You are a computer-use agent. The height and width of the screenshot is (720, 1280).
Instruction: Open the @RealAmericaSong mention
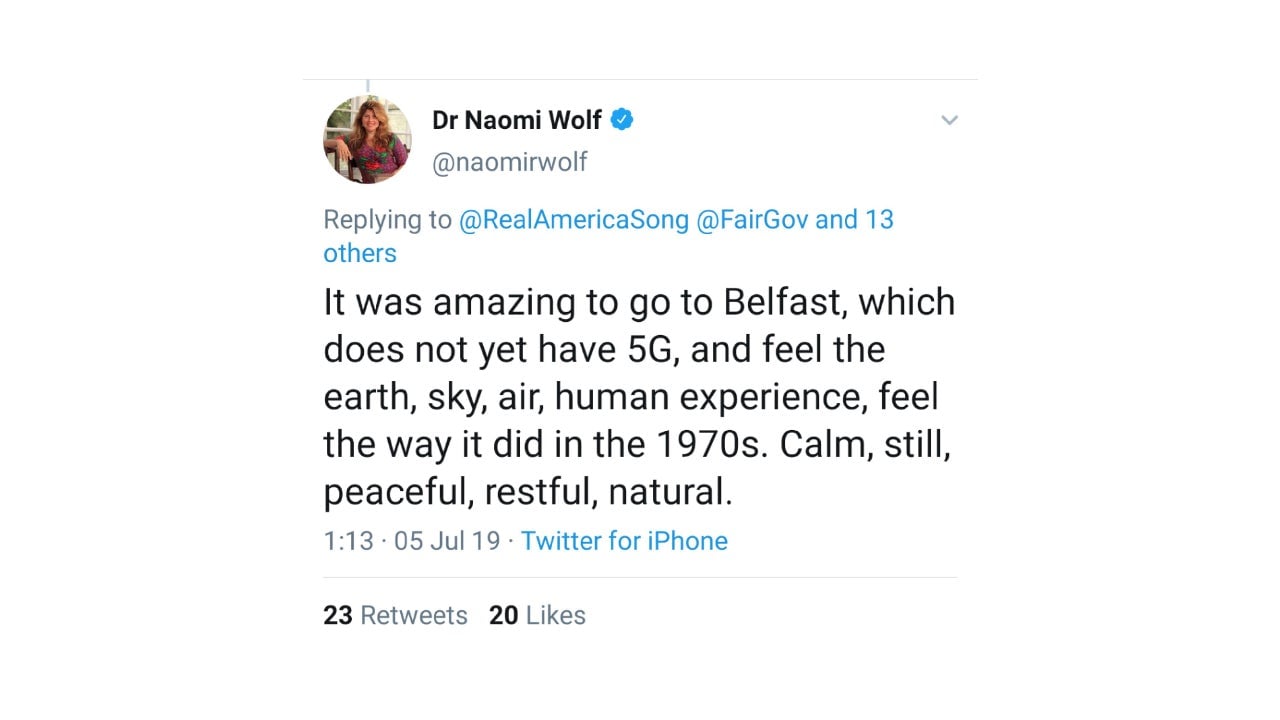pyautogui.click(x=573, y=220)
